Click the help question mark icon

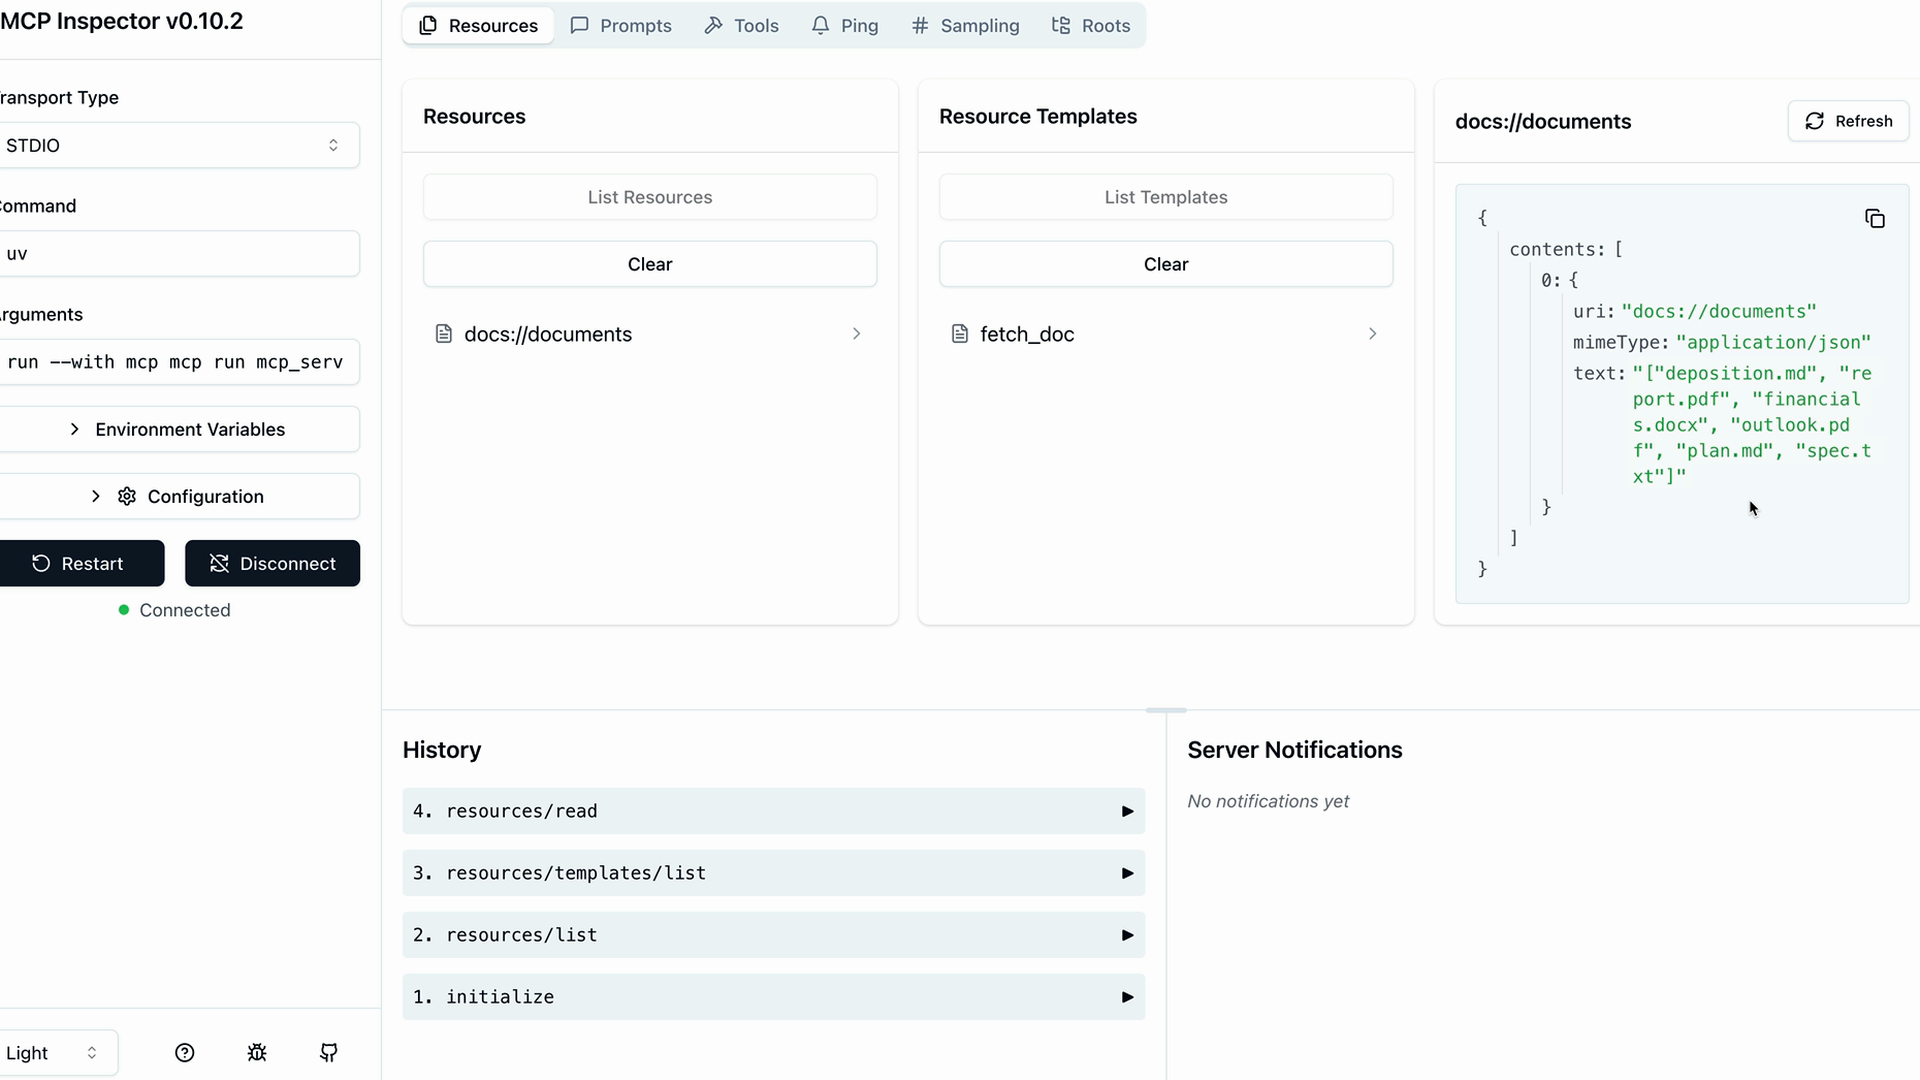coord(184,1052)
